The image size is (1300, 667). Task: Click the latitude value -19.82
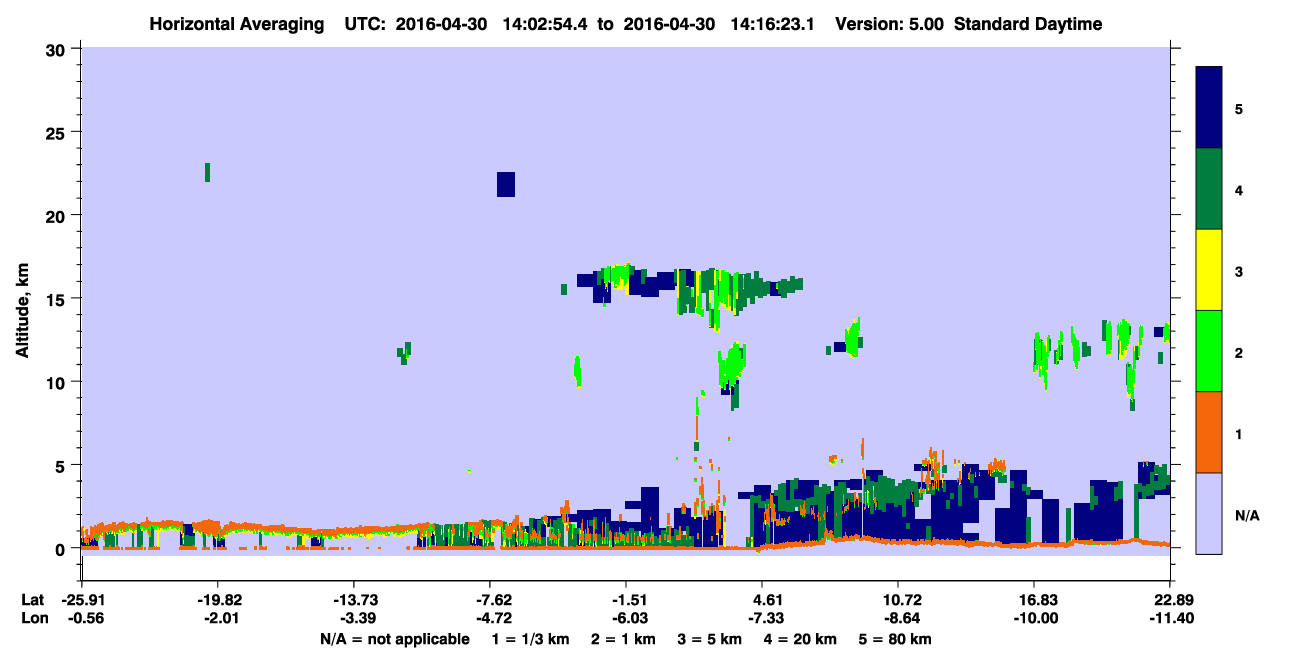coord(217,600)
